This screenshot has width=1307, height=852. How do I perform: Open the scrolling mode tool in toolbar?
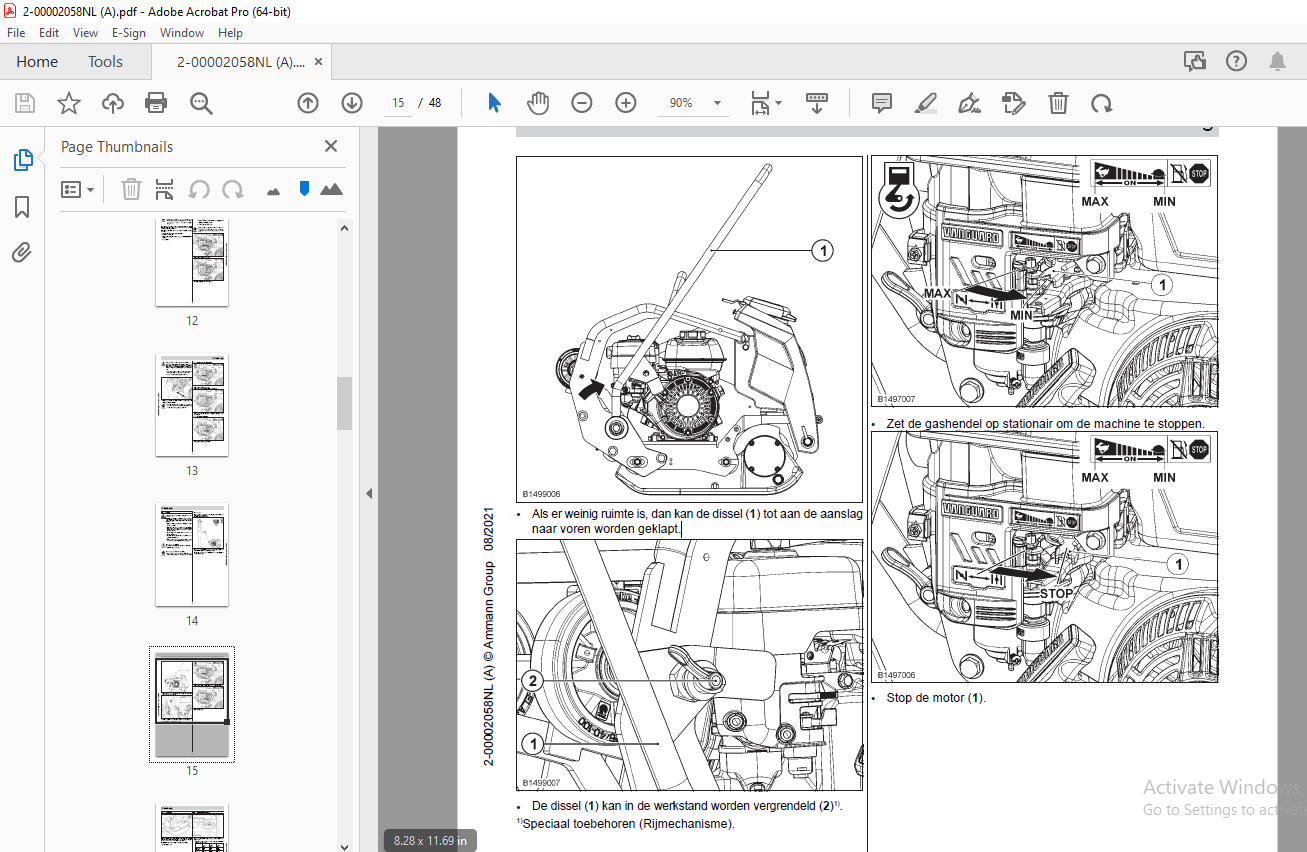tap(817, 103)
